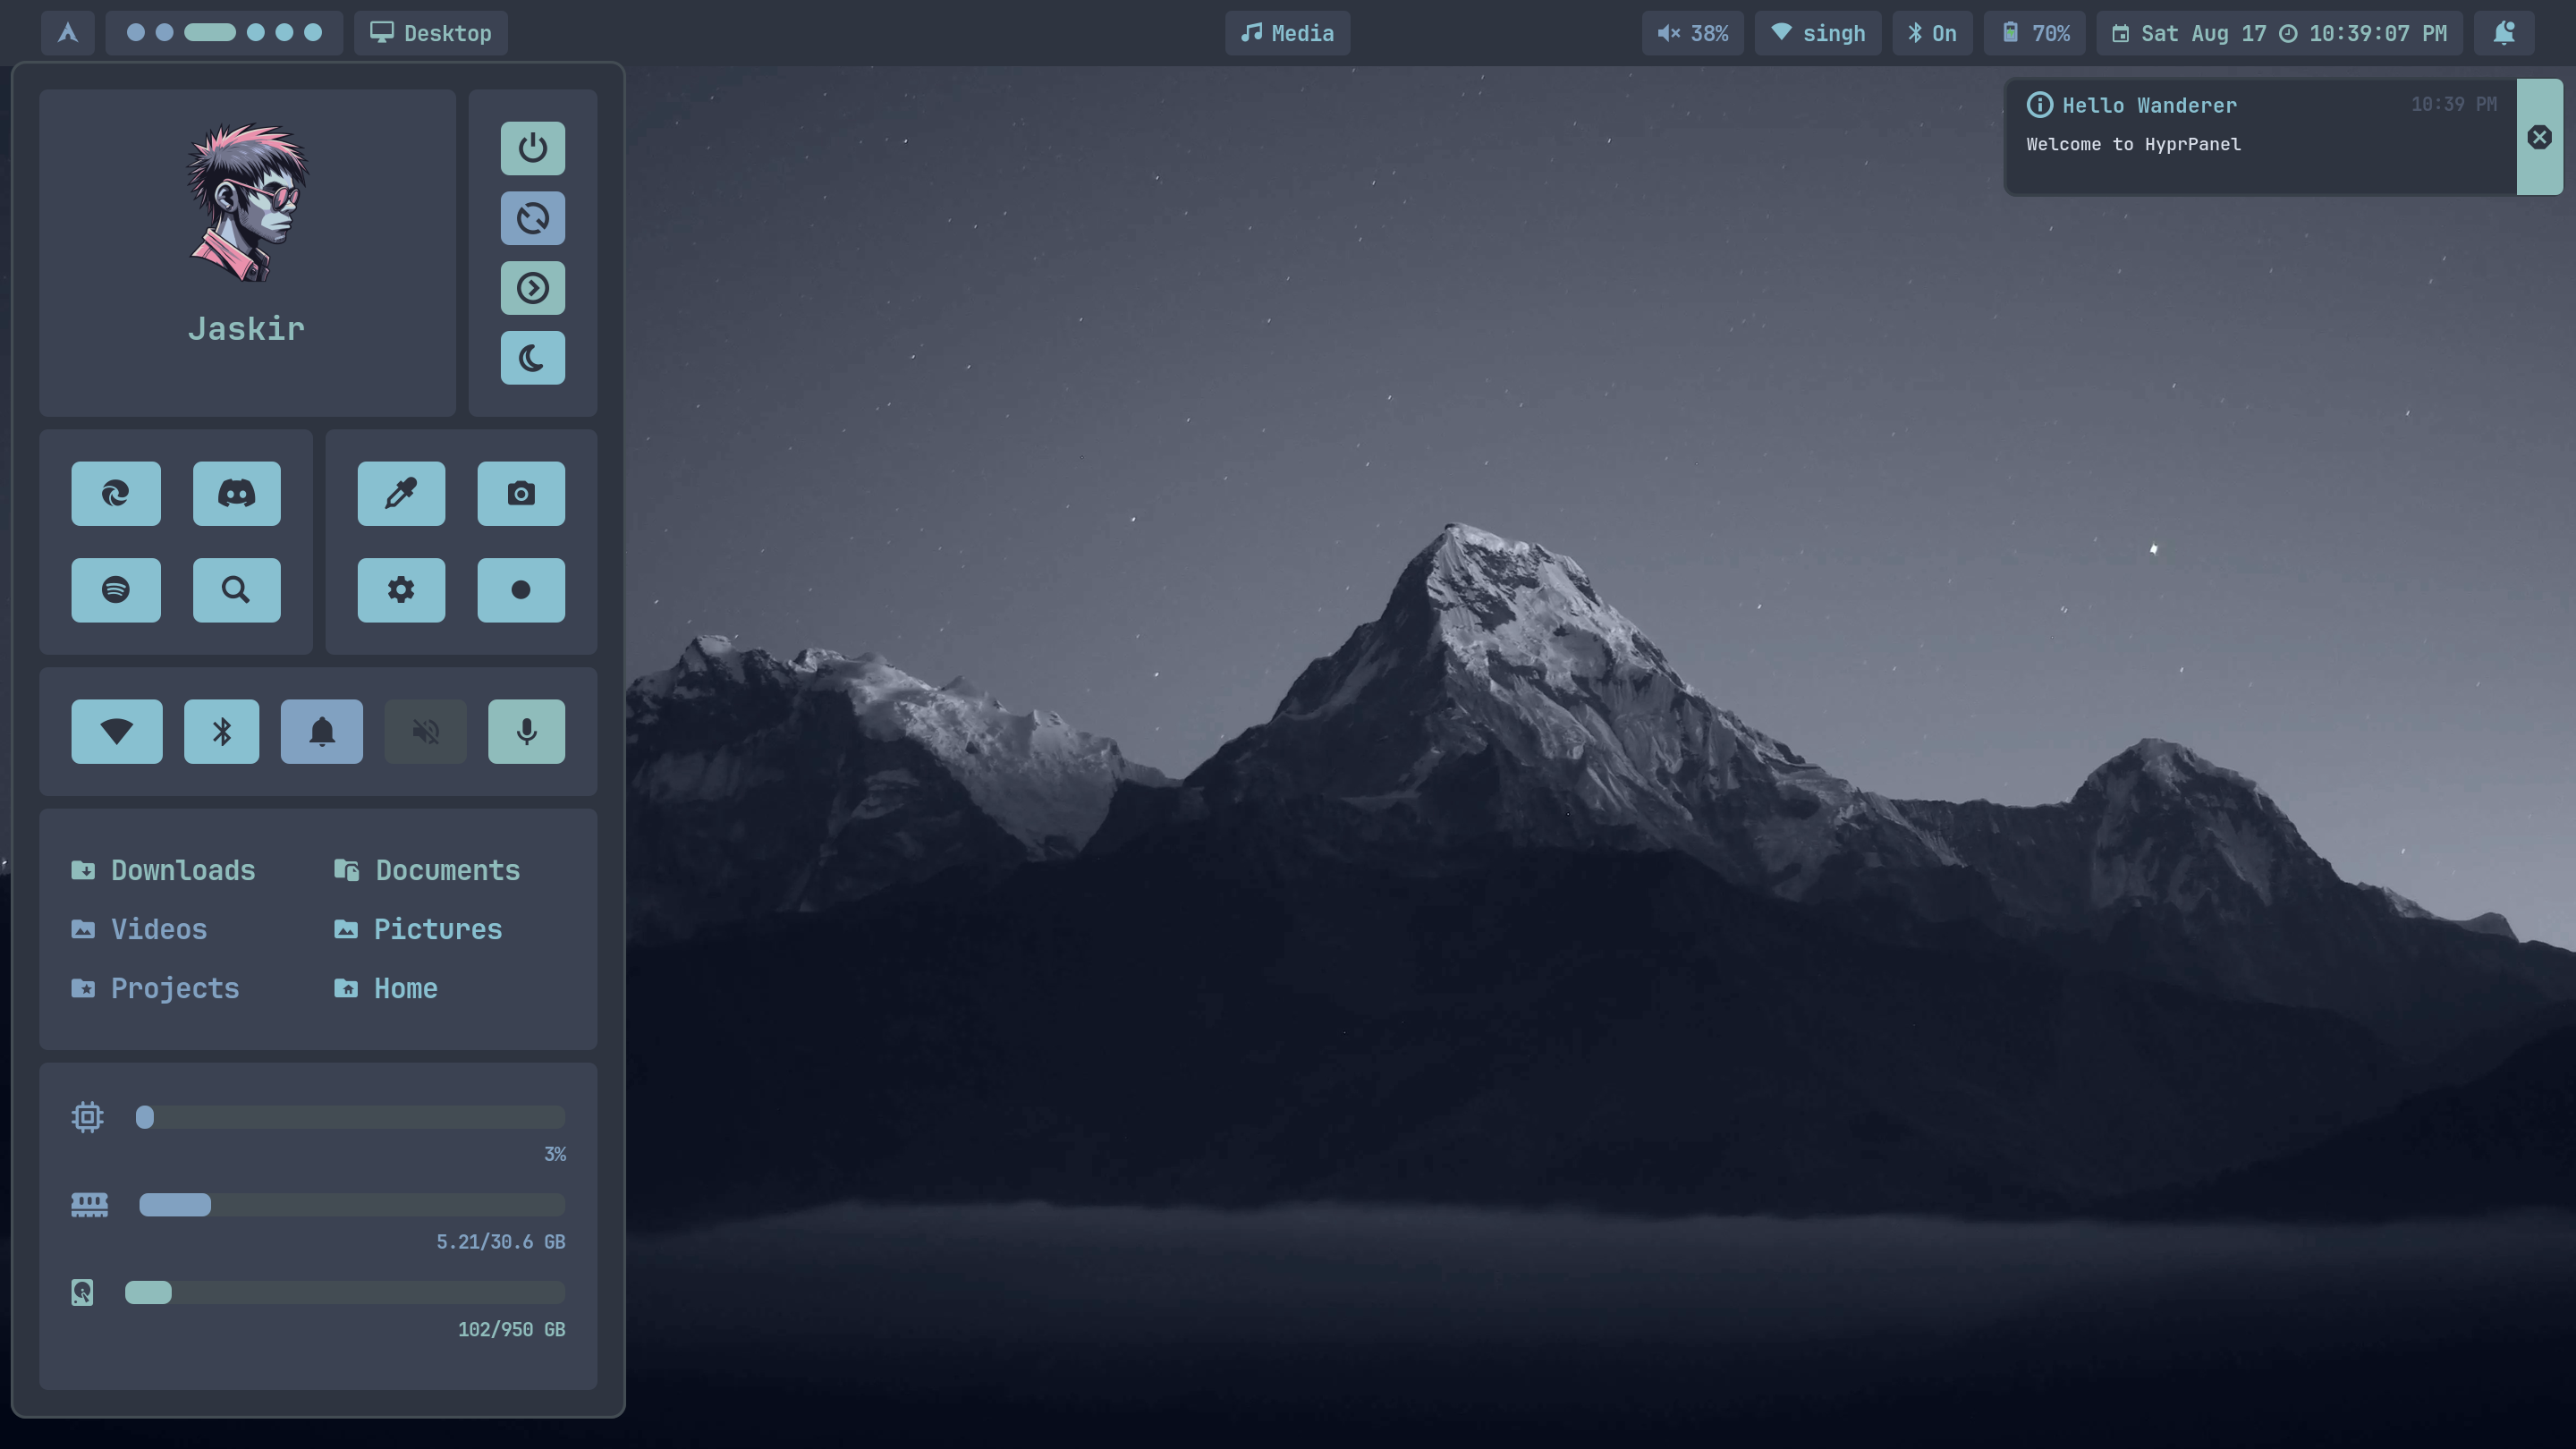This screenshot has height=1449, width=2576.
Task: Launch Discord from shortcuts
Action: [236, 493]
